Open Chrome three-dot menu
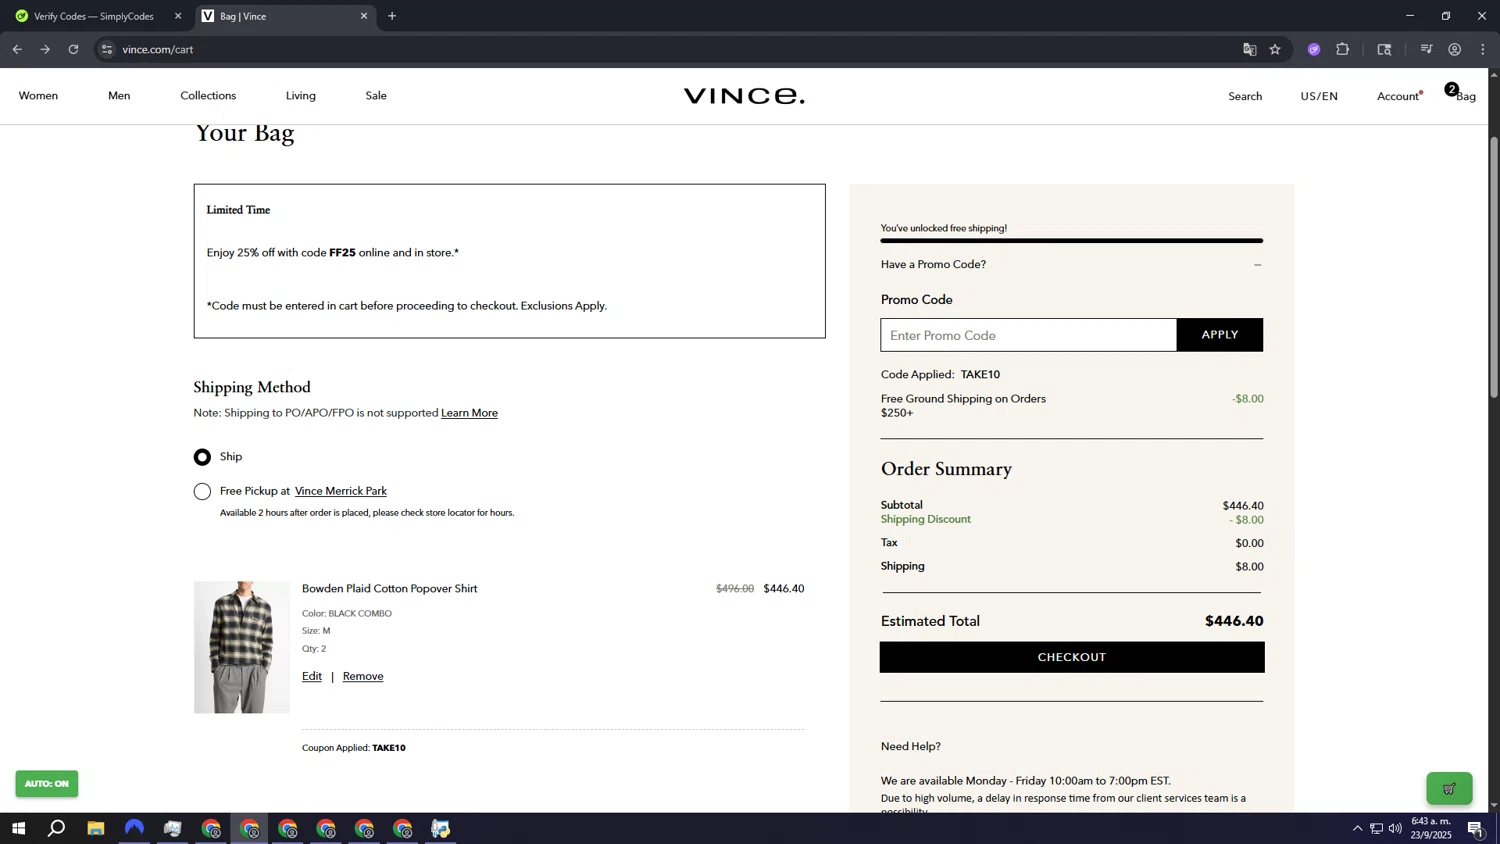This screenshot has height=844, width=1500. pyautogui.click(x=1483, y=49)
